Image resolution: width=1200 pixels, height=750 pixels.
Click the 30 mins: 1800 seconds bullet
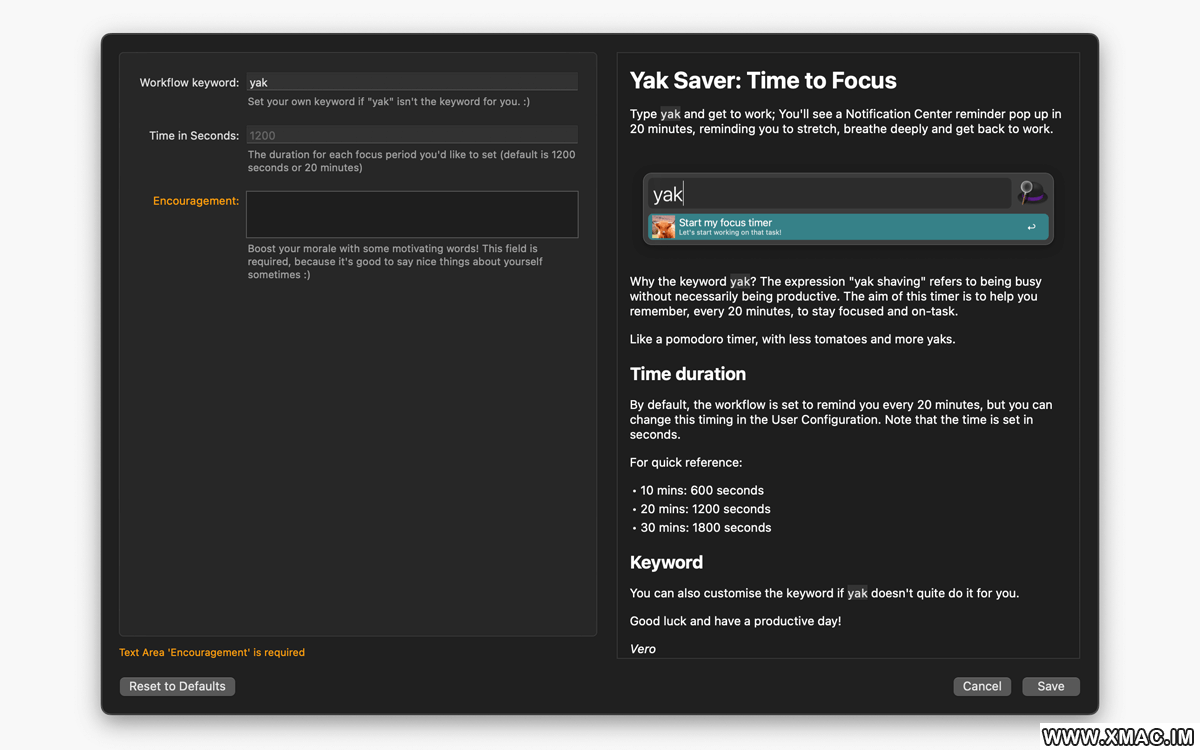pyautogui.click(x=705, y=528)
